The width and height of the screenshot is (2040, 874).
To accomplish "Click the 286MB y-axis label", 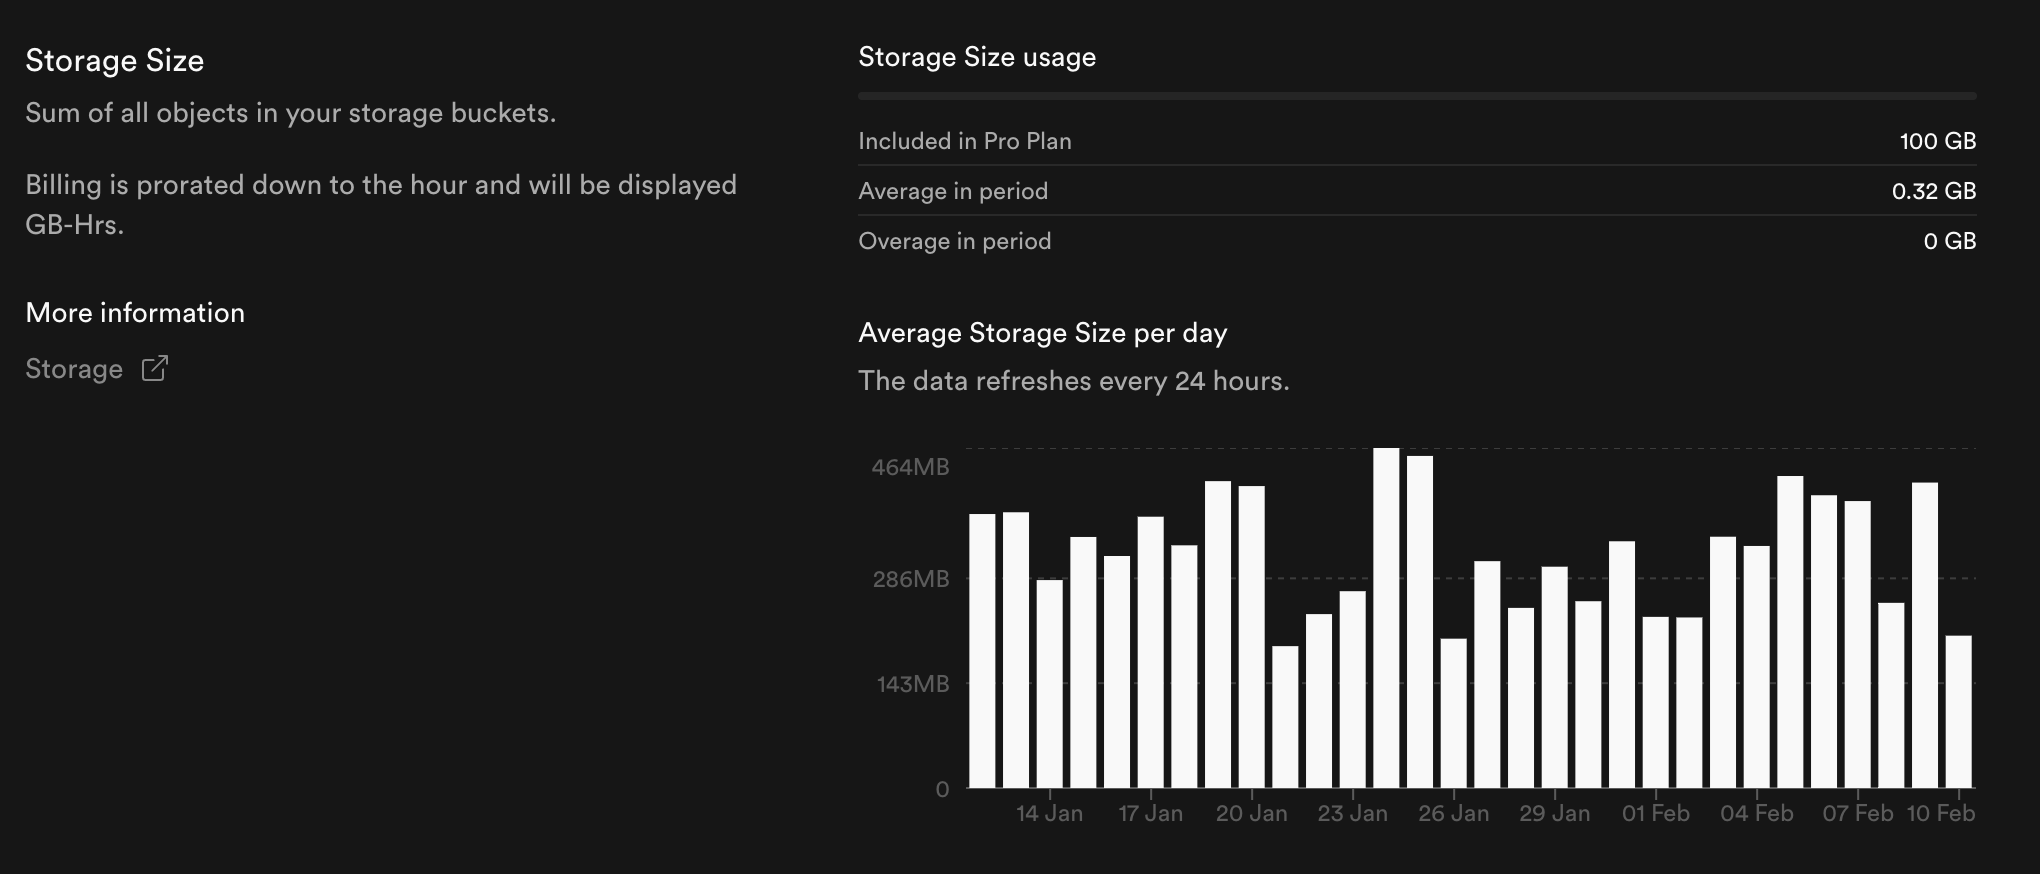I will tap(910, 579).
